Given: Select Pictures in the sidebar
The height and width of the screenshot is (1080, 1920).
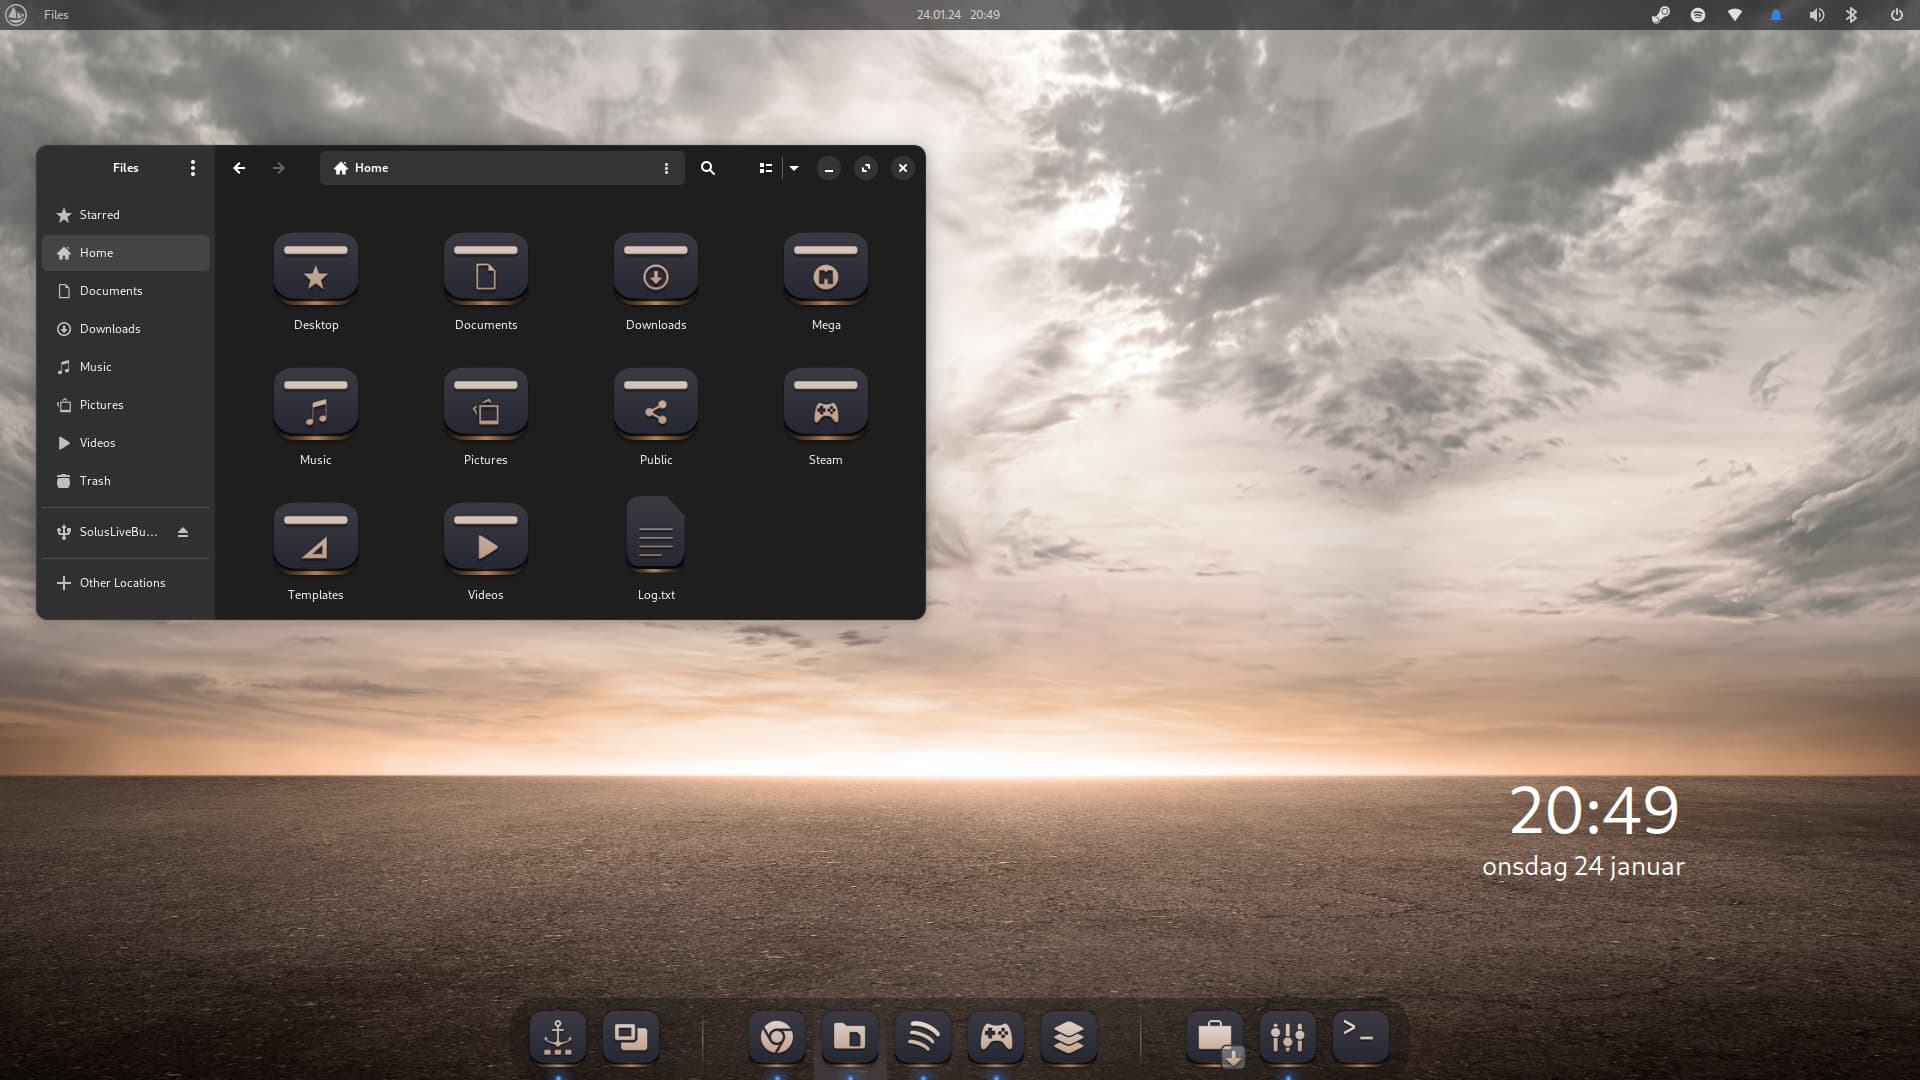Looking at the screenshot, I should (126, 405).
